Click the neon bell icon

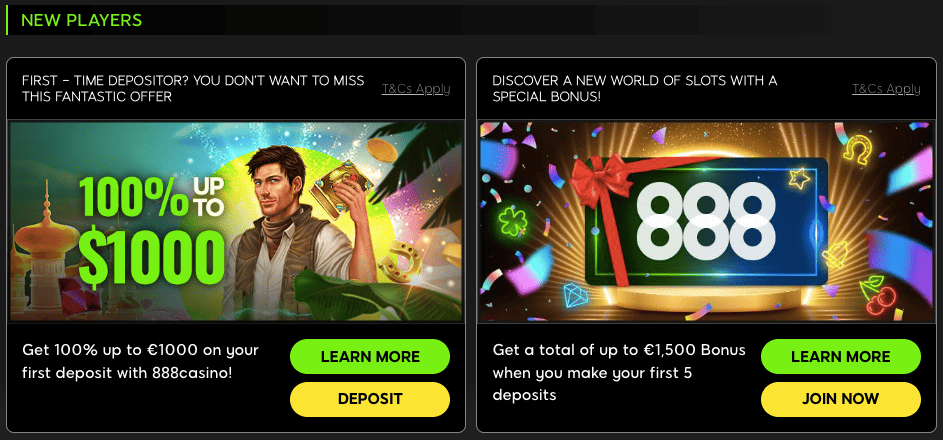(835, 255)
